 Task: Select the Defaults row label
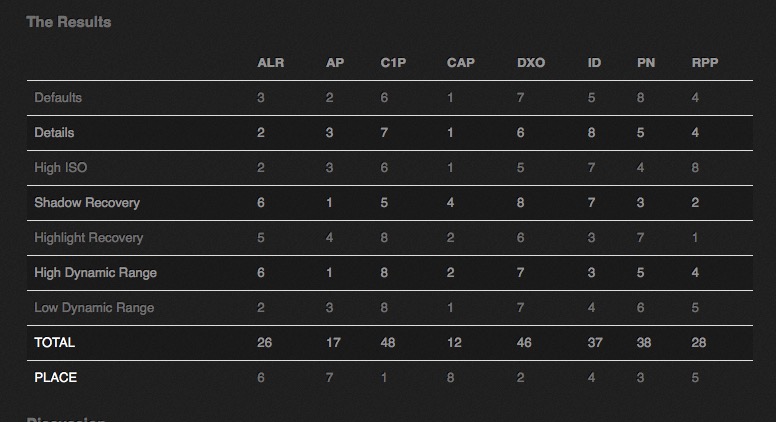coord(58,97)
